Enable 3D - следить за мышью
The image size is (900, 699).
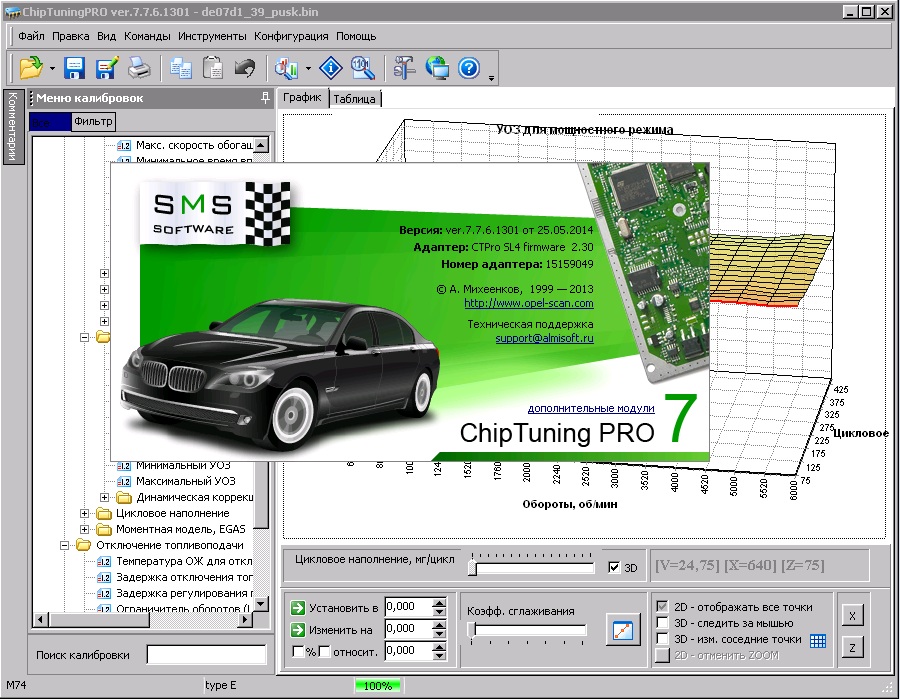click(x=662, y=623)
